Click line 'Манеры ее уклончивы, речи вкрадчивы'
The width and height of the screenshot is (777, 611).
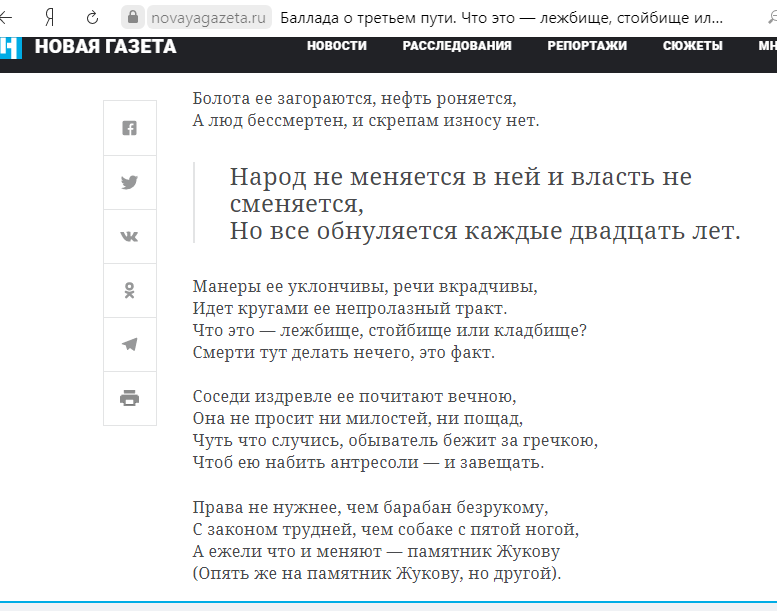click(x=365, y=286)
